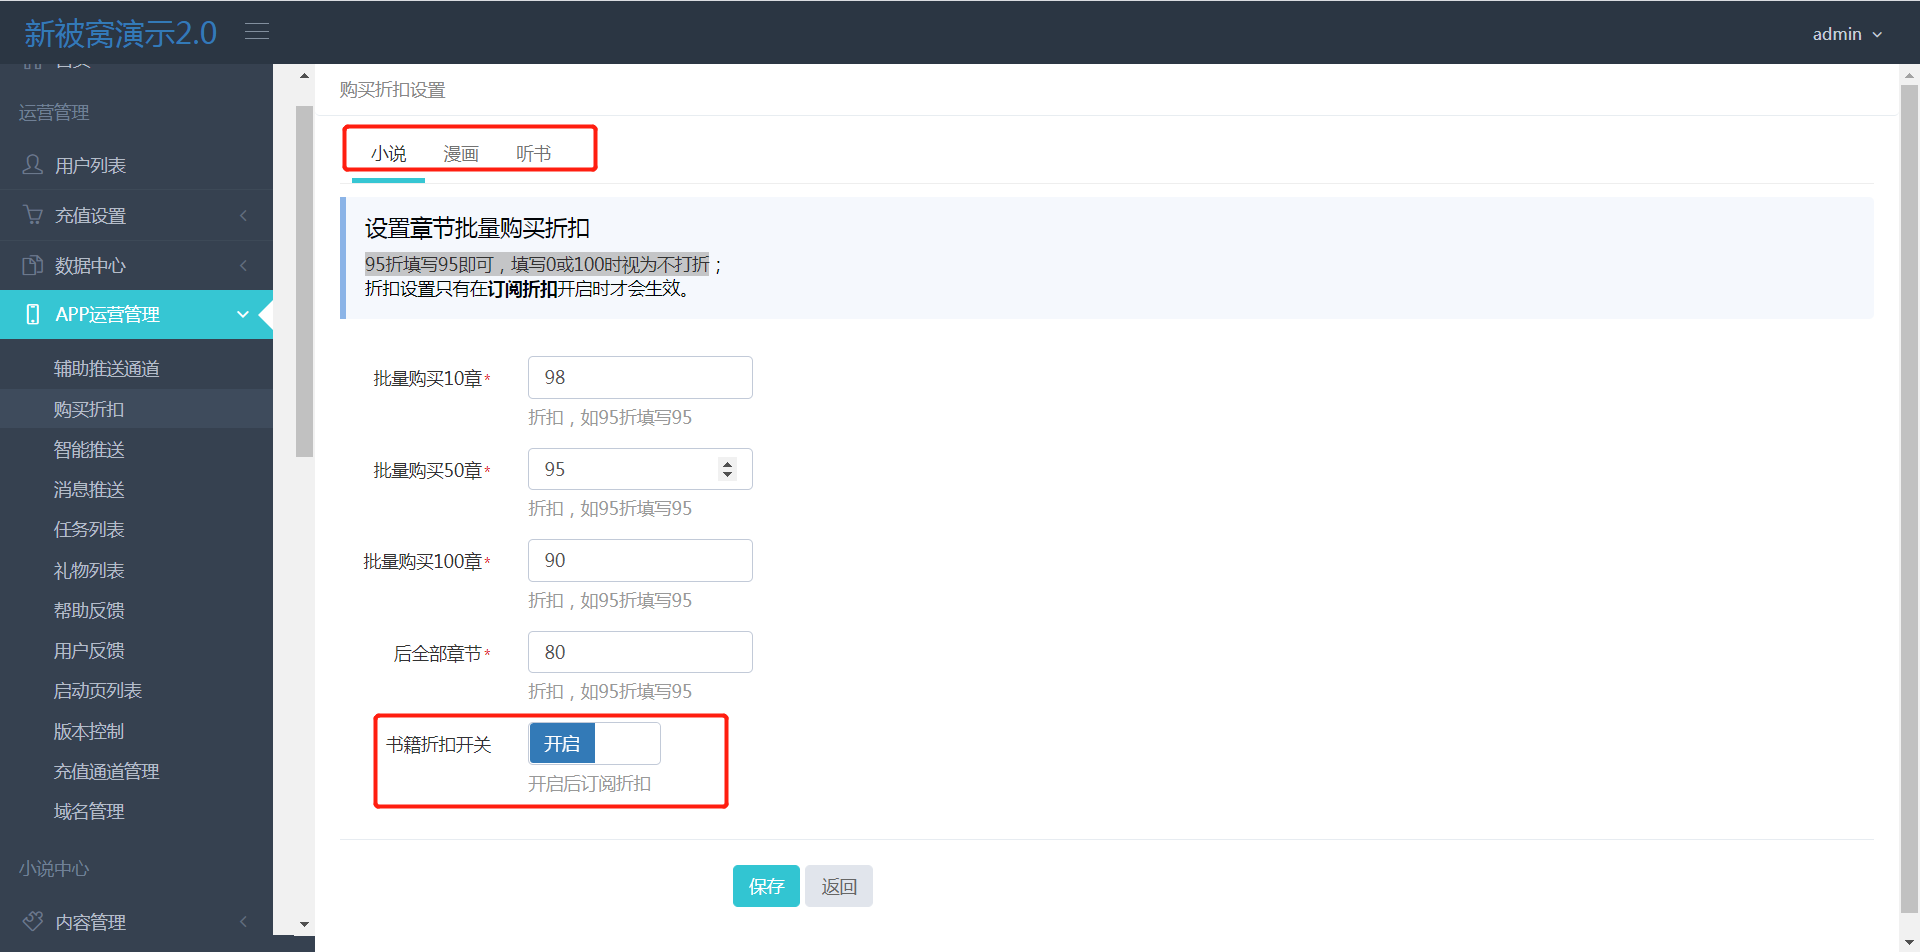1920x952 pixels.
Task: Click the 批量购买100章 discount input field
Action: (x=640, y=560)
